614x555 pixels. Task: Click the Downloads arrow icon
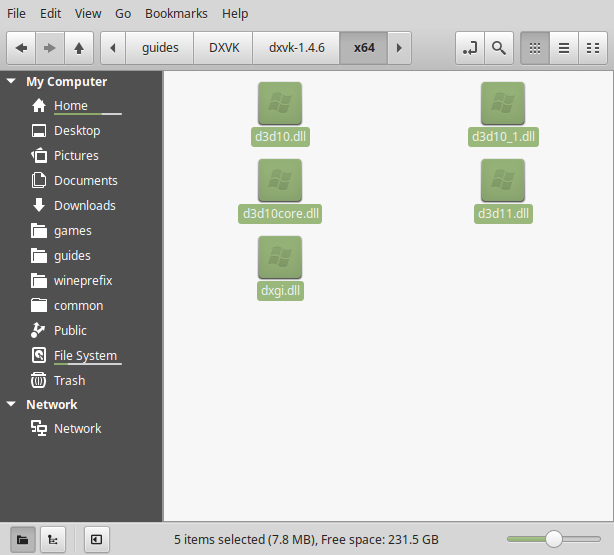click(x=39, y=205)
